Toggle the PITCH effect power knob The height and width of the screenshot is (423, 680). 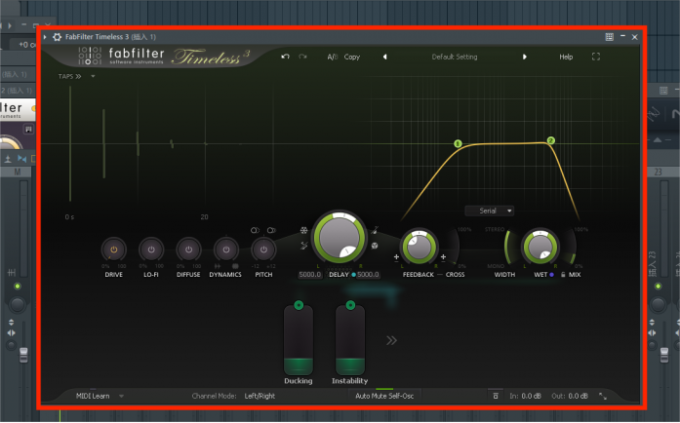click(263, 250)
